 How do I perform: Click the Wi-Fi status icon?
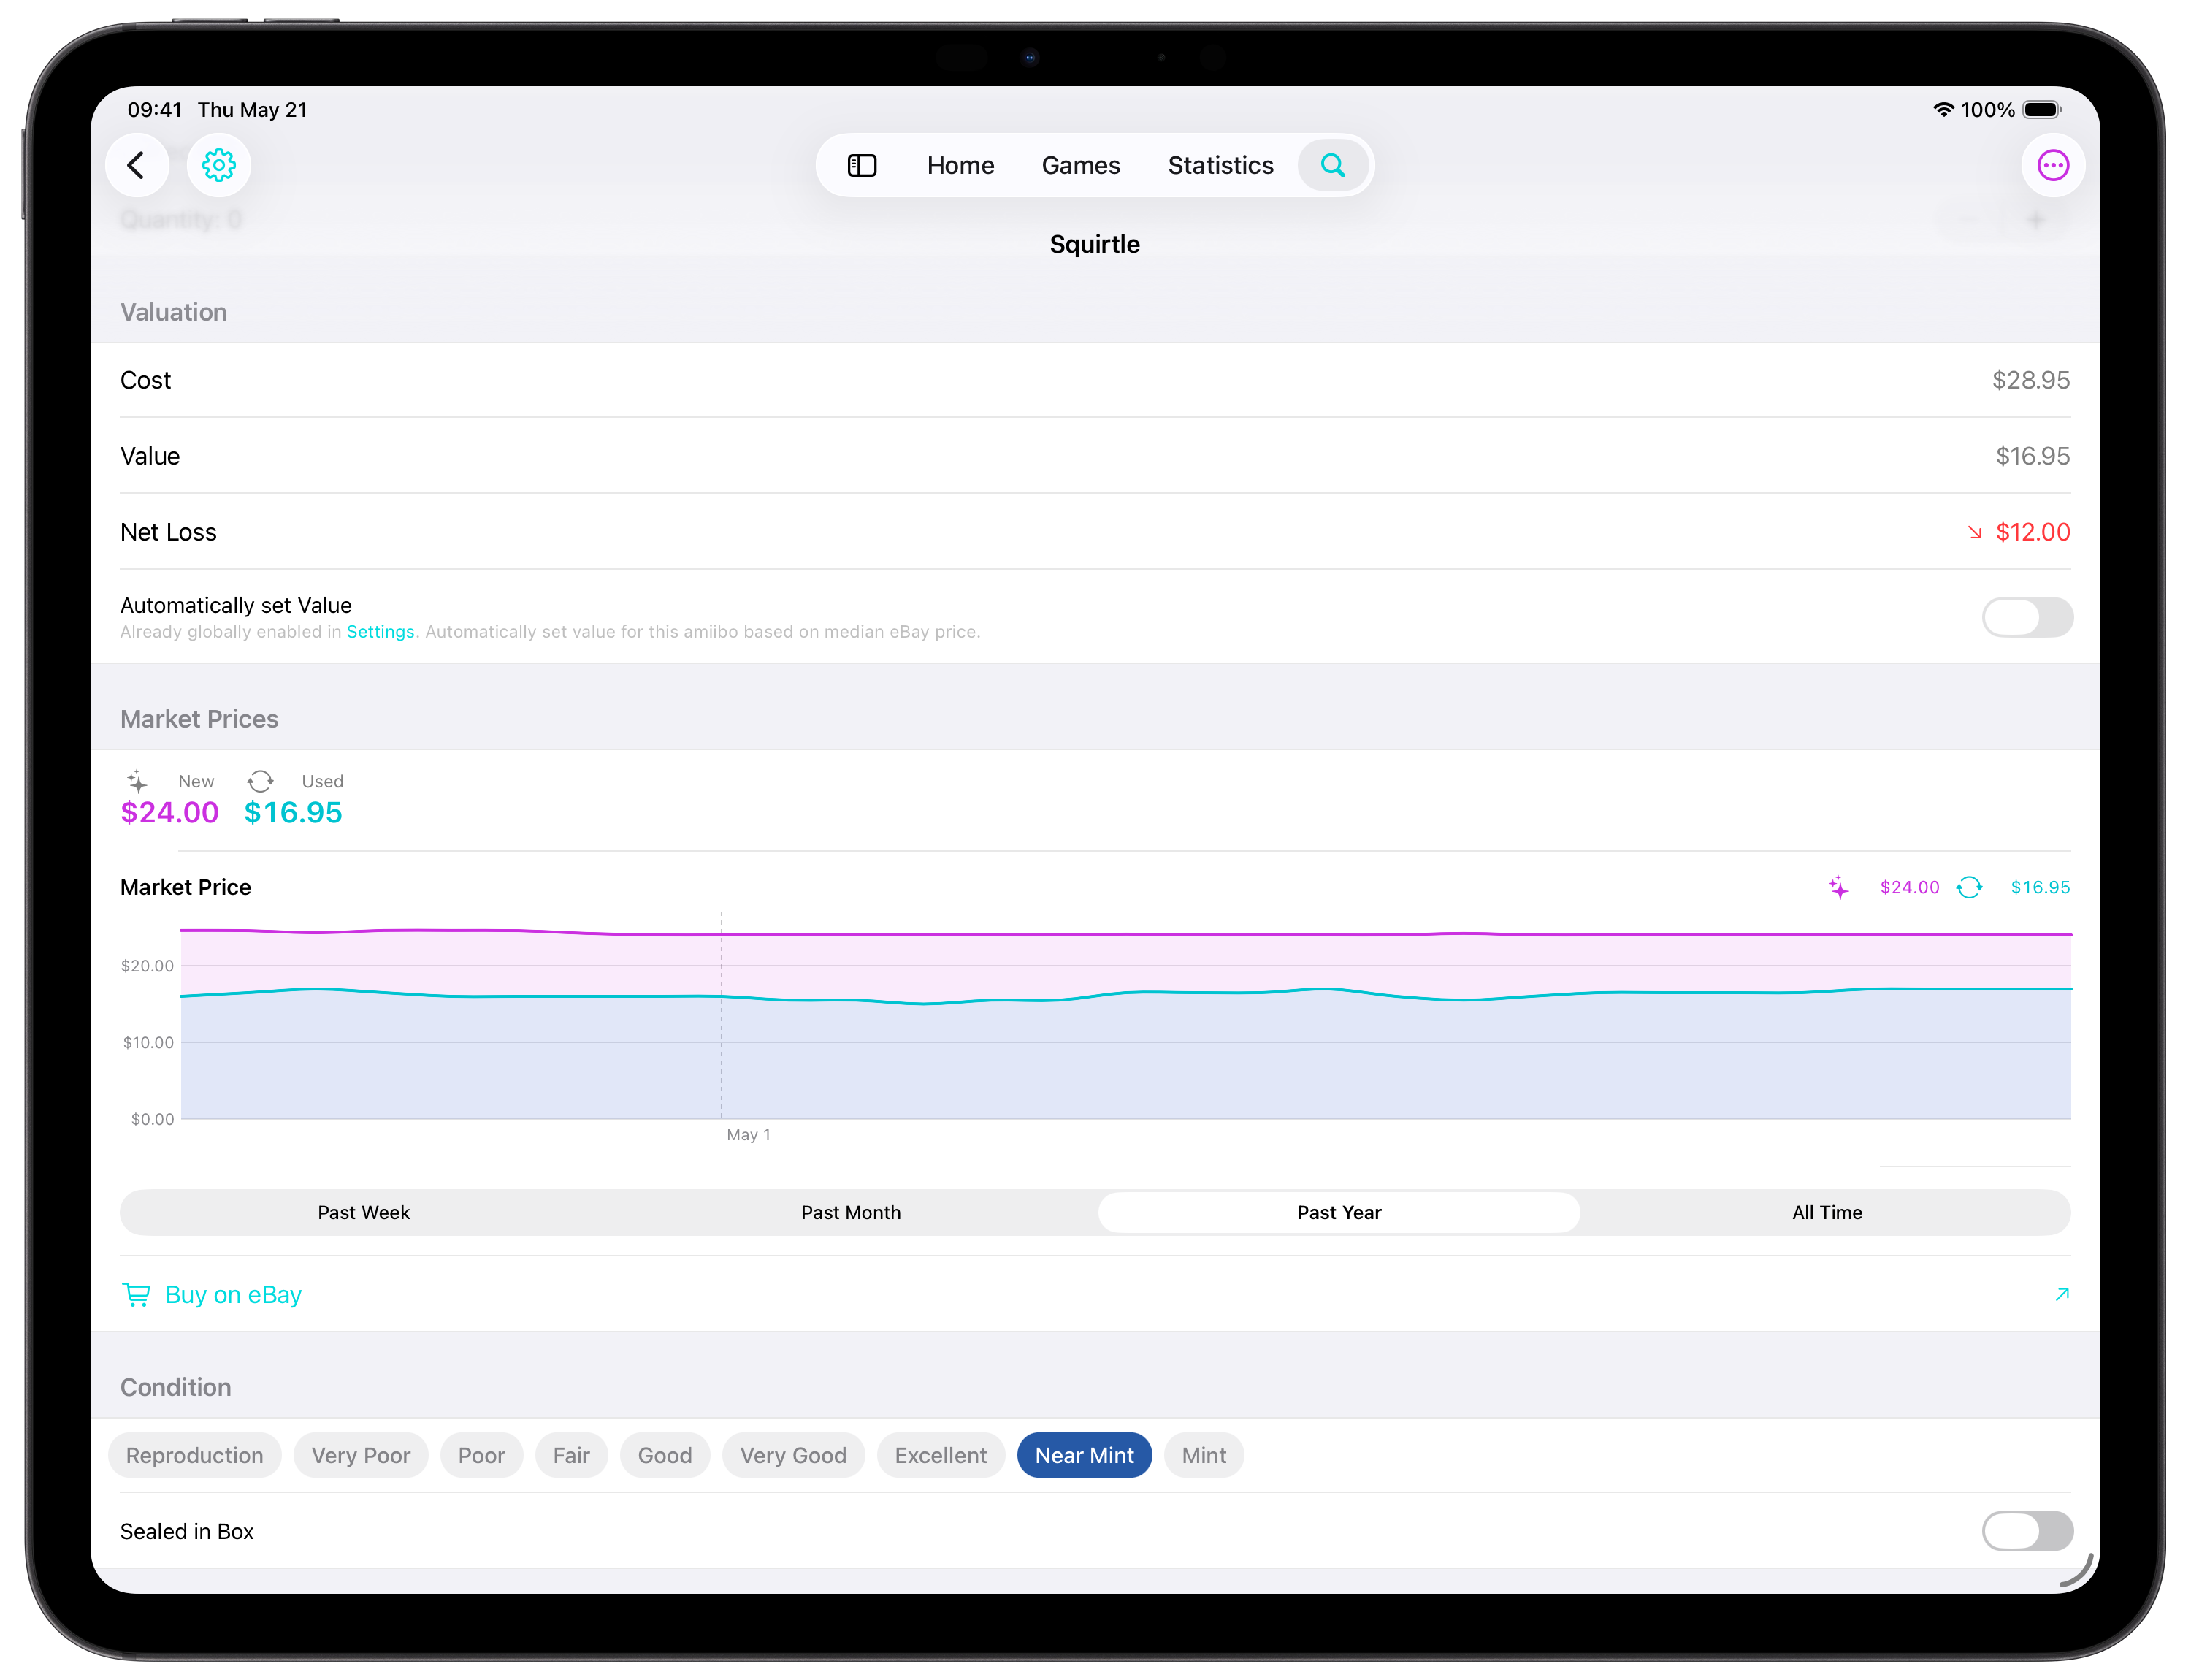(x=1943, y=110)
